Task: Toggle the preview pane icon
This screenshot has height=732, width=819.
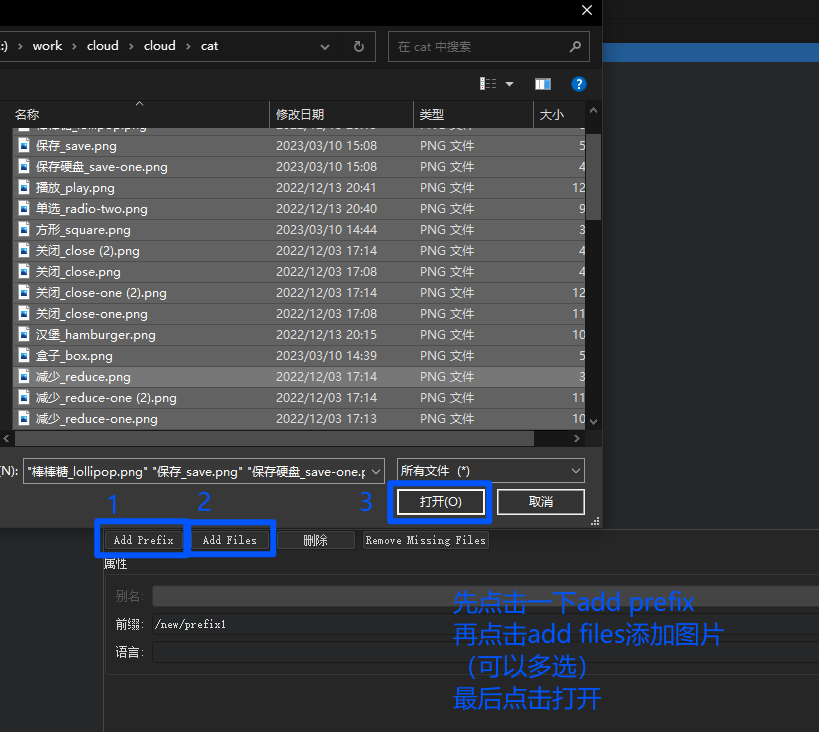Action: click(x=543, y=84)
